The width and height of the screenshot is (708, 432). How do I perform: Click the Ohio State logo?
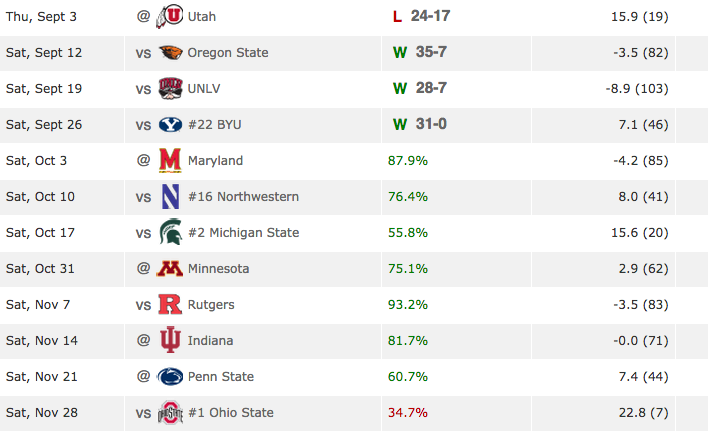[170, 413]
